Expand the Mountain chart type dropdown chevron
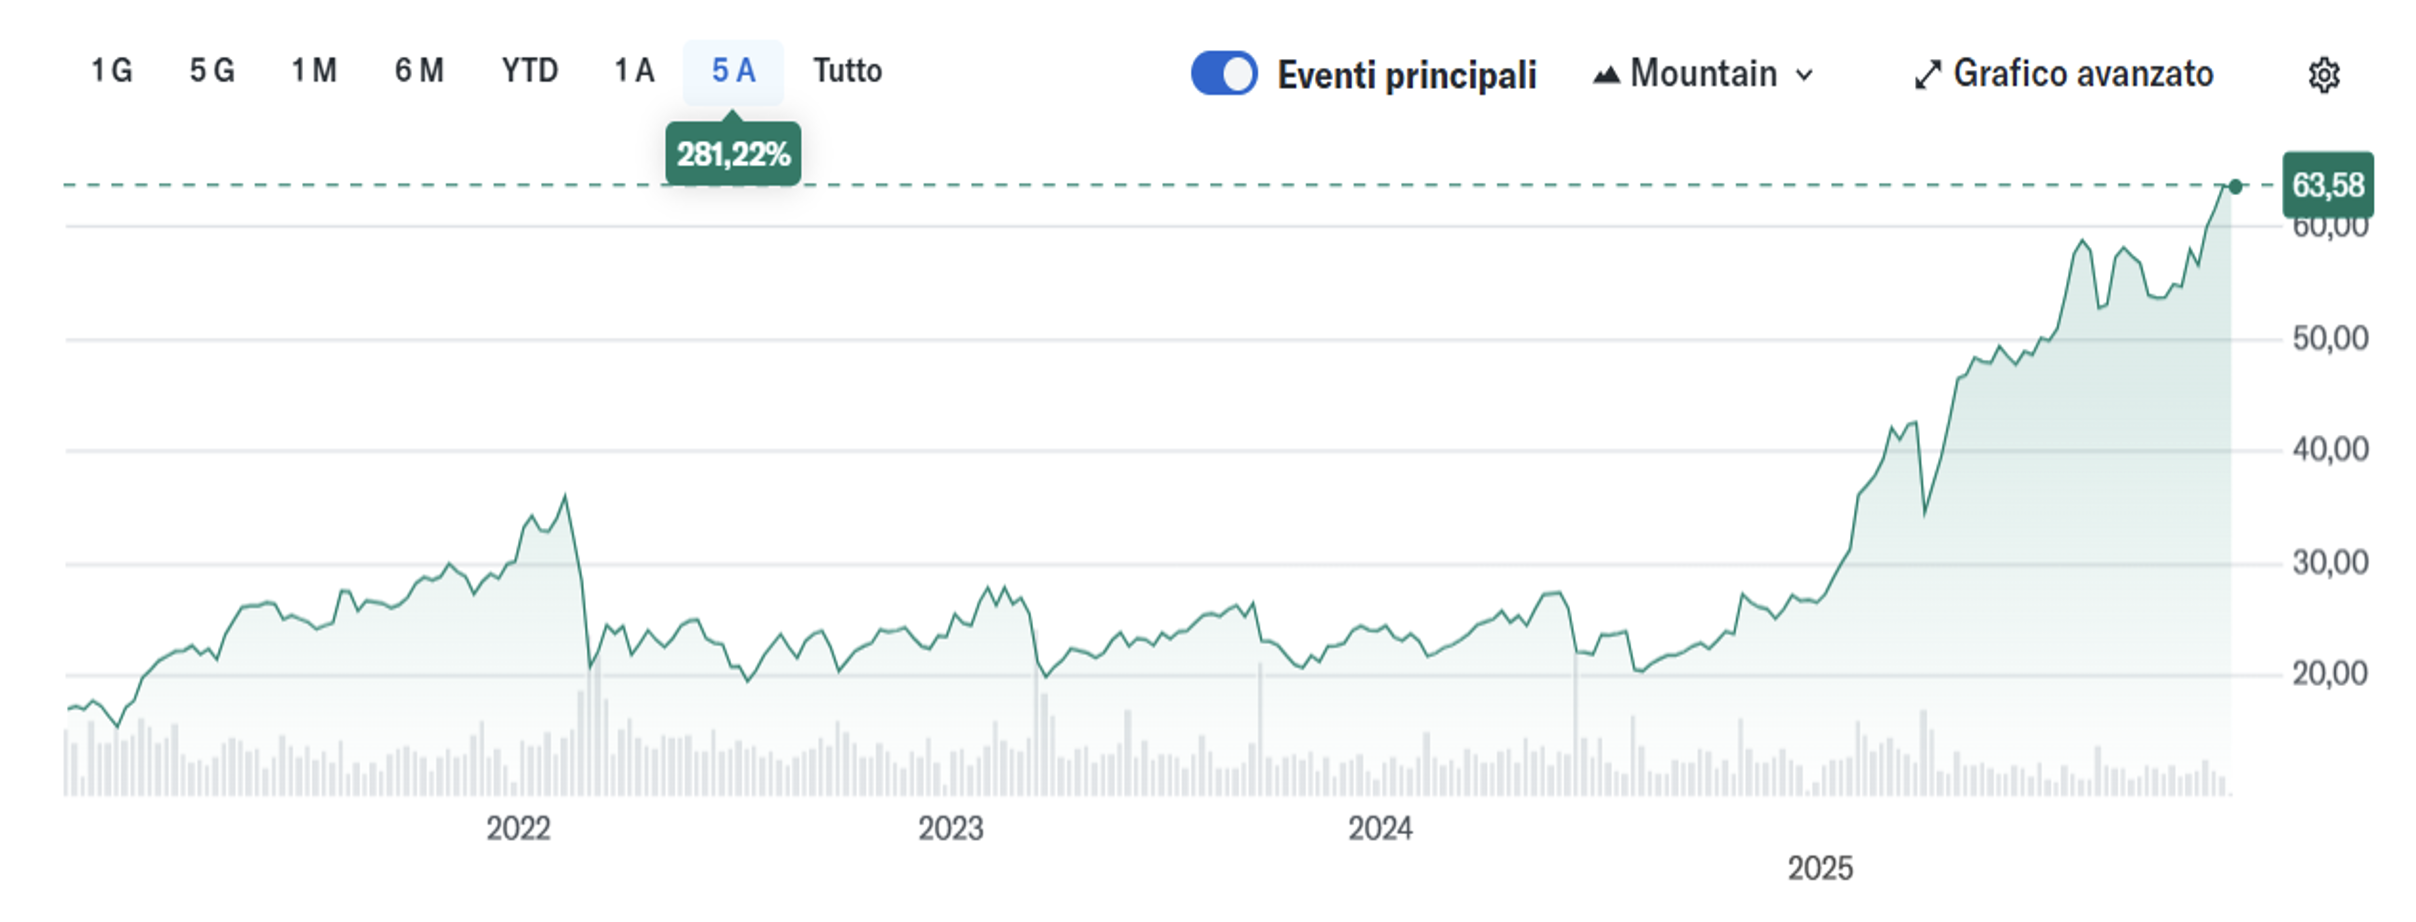Screen dimensions: 2416x922 1805,75
